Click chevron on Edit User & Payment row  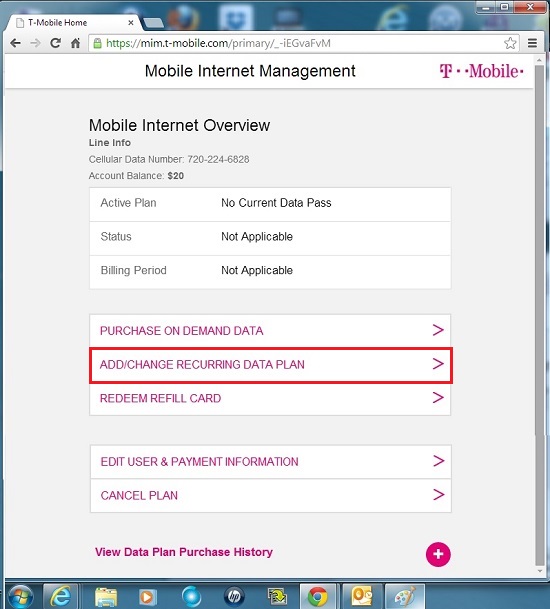pos(439,461)
